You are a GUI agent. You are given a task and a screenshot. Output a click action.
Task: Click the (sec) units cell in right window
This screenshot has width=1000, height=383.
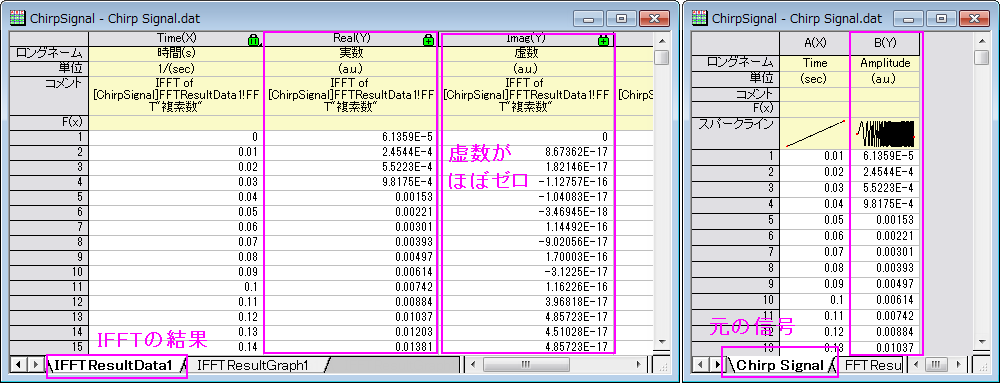click(x=814, y=79)
